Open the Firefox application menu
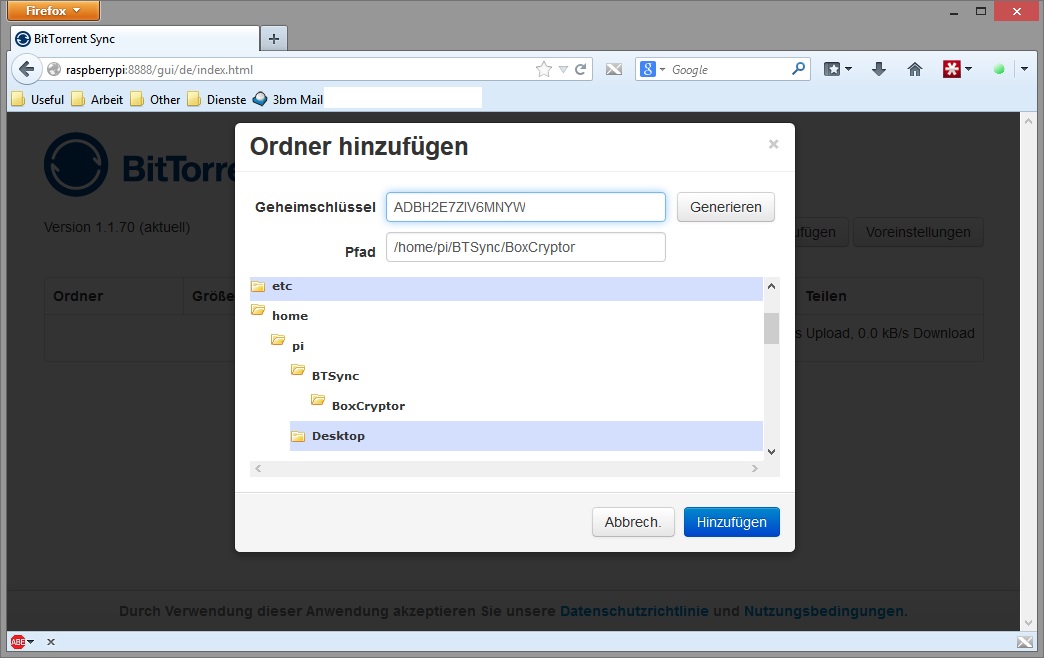Screen dimensions: 1044x658 [53, 11]
